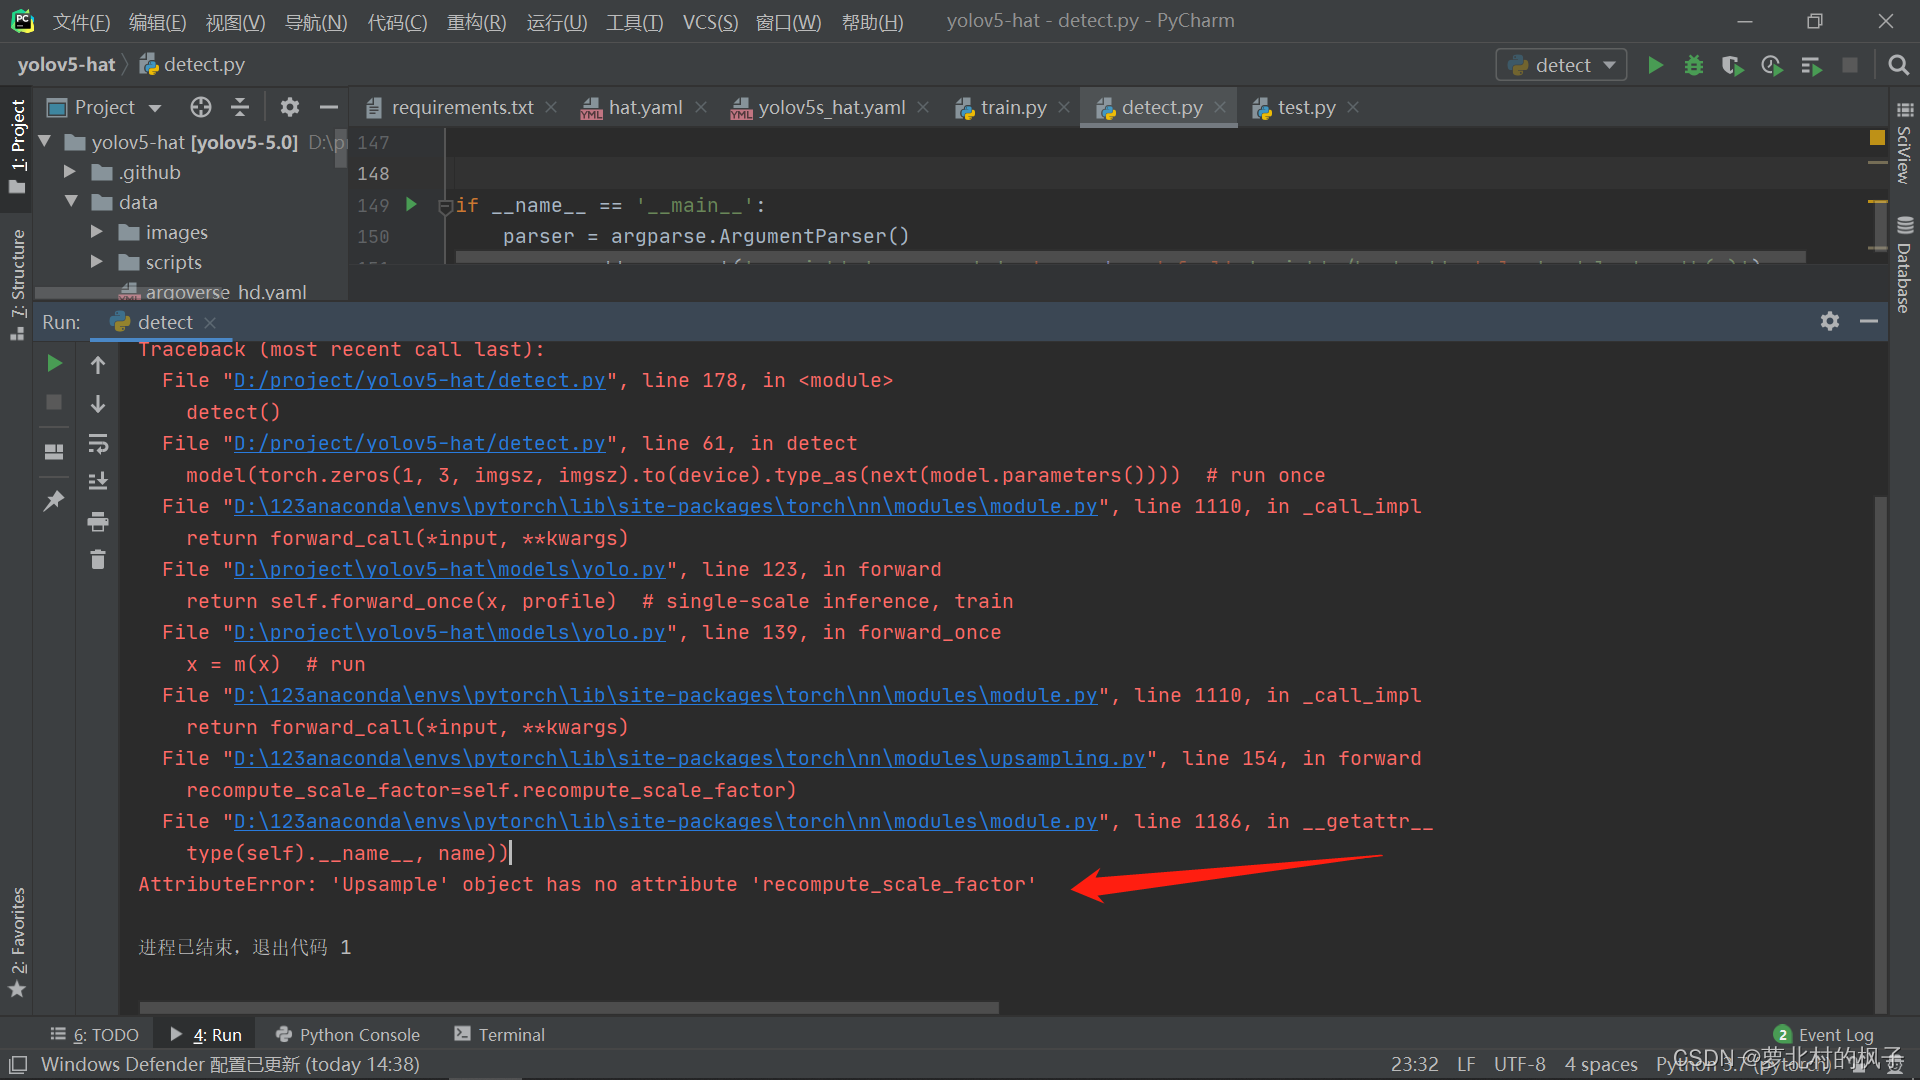Switch to the train.py tab
Image resolution: width=1920 pixels, height=1080 pixels.
coord(1013,107)
